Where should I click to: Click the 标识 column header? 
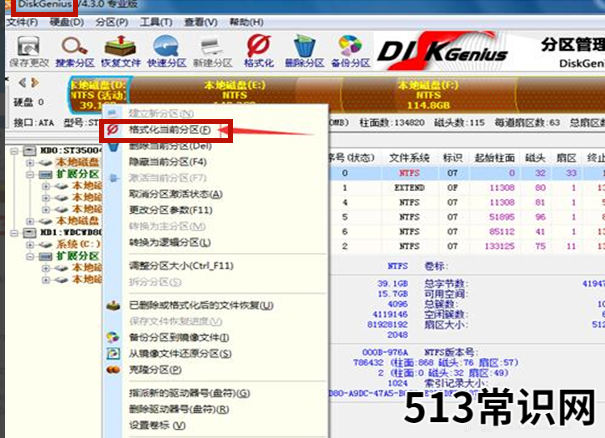(x=453, y=158)
